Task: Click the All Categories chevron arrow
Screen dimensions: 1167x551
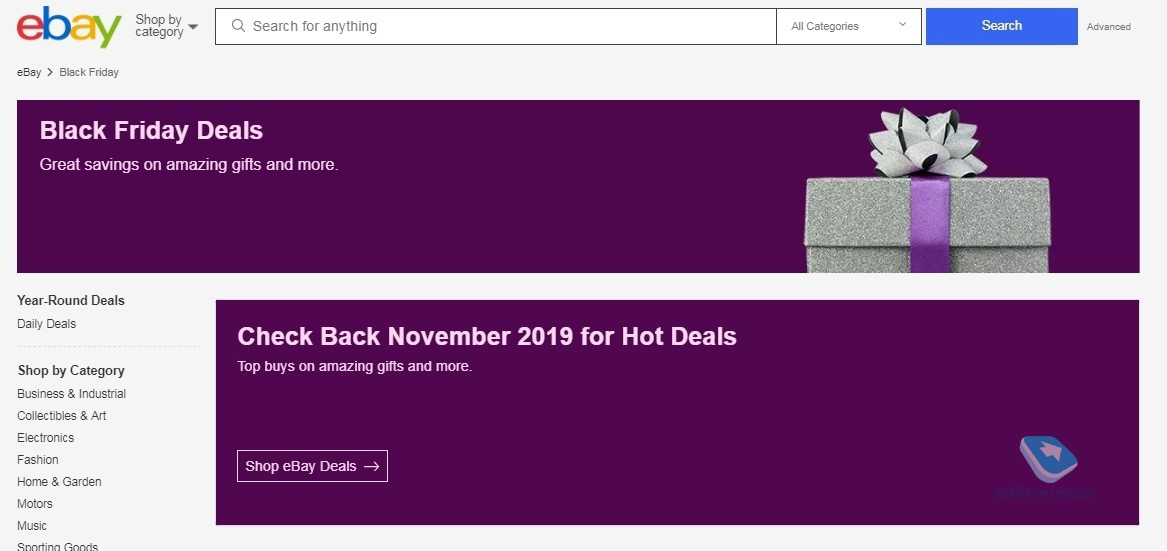Action: pos(903,25)
